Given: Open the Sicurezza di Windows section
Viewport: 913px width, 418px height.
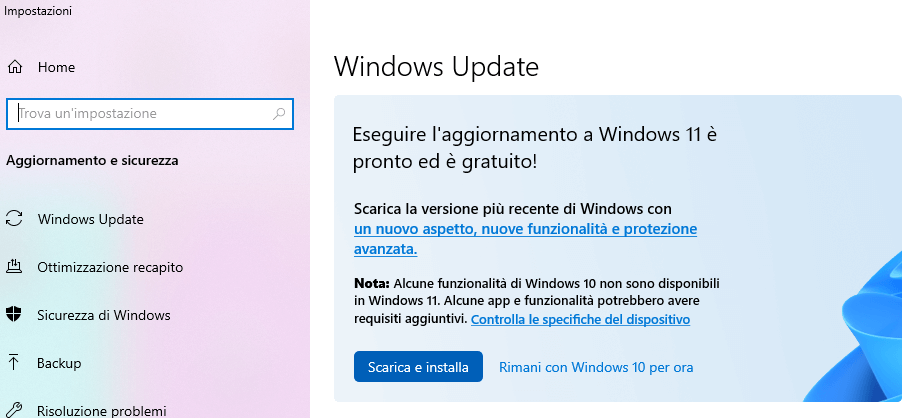Looking at the screenshot, I should [x=104, y=315].
